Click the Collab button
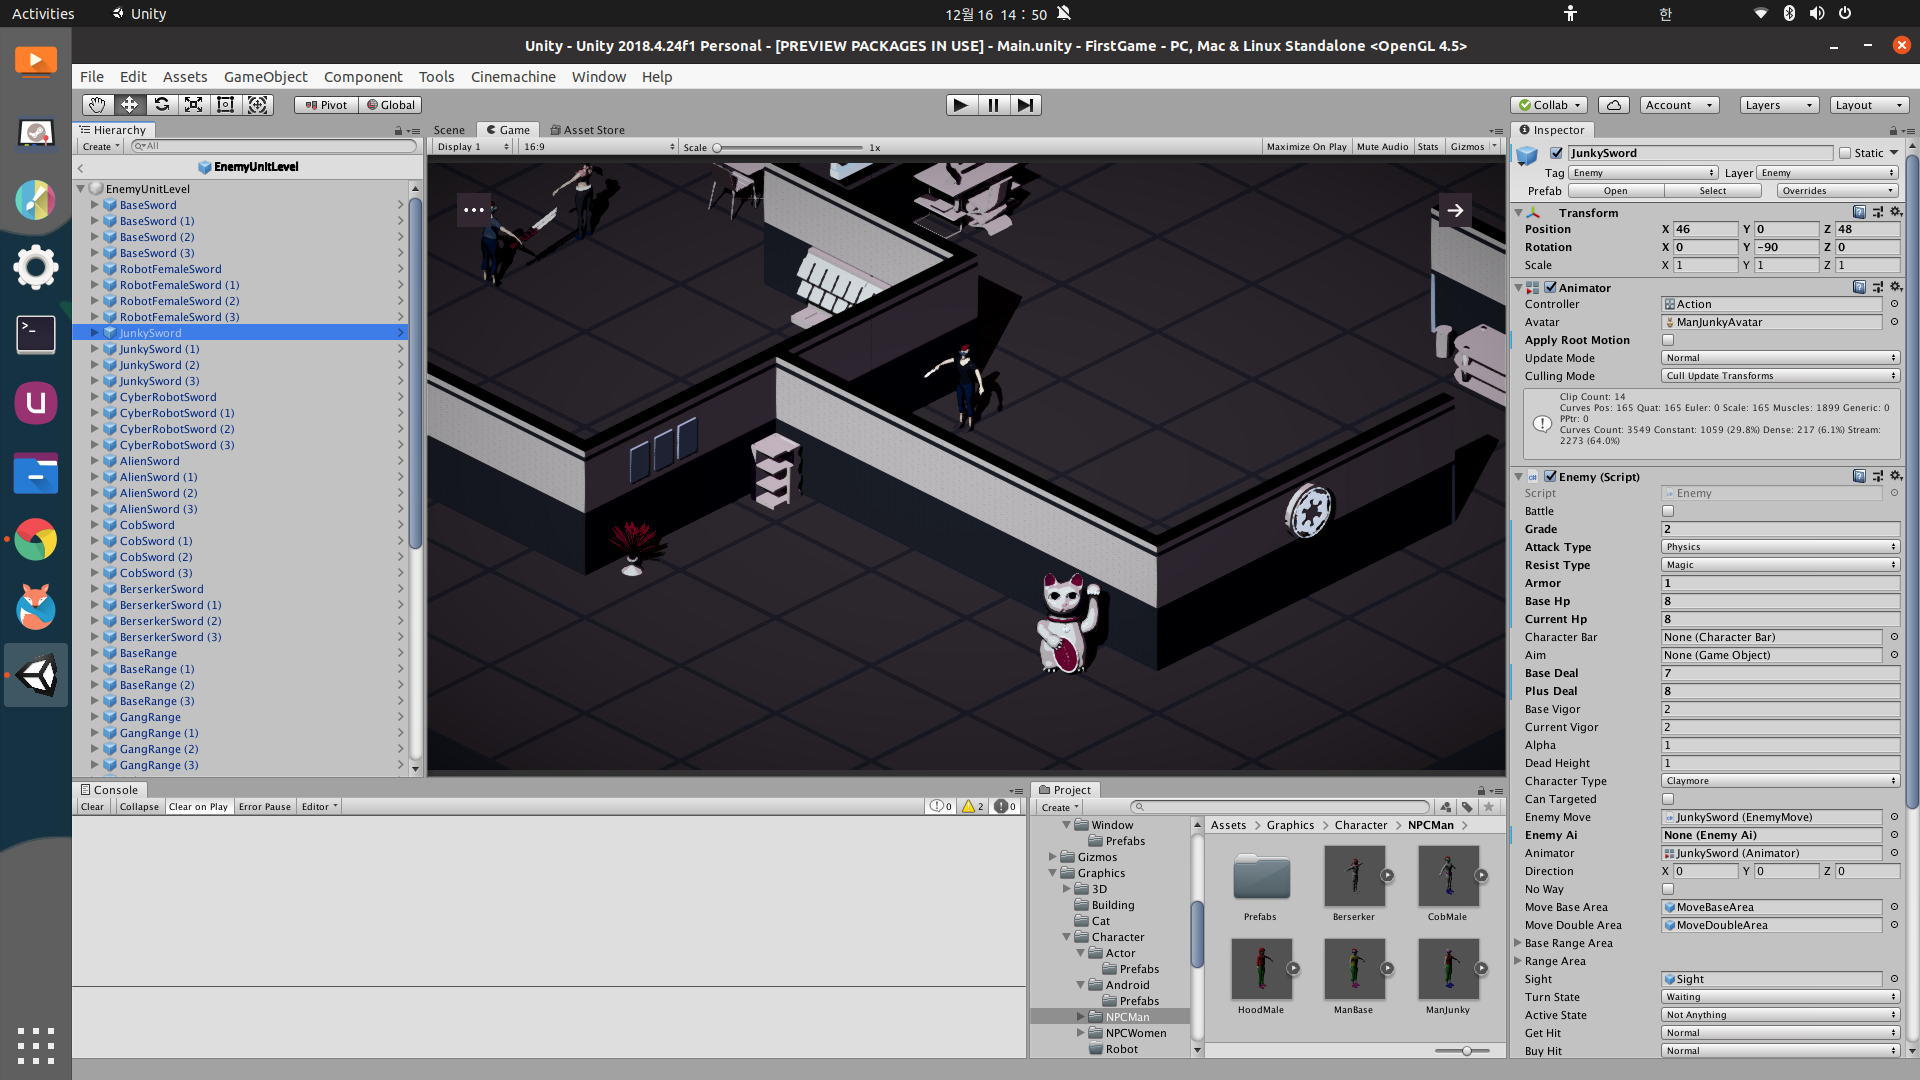The height and width of the screenshot is (1080, 1920). 1549,105
